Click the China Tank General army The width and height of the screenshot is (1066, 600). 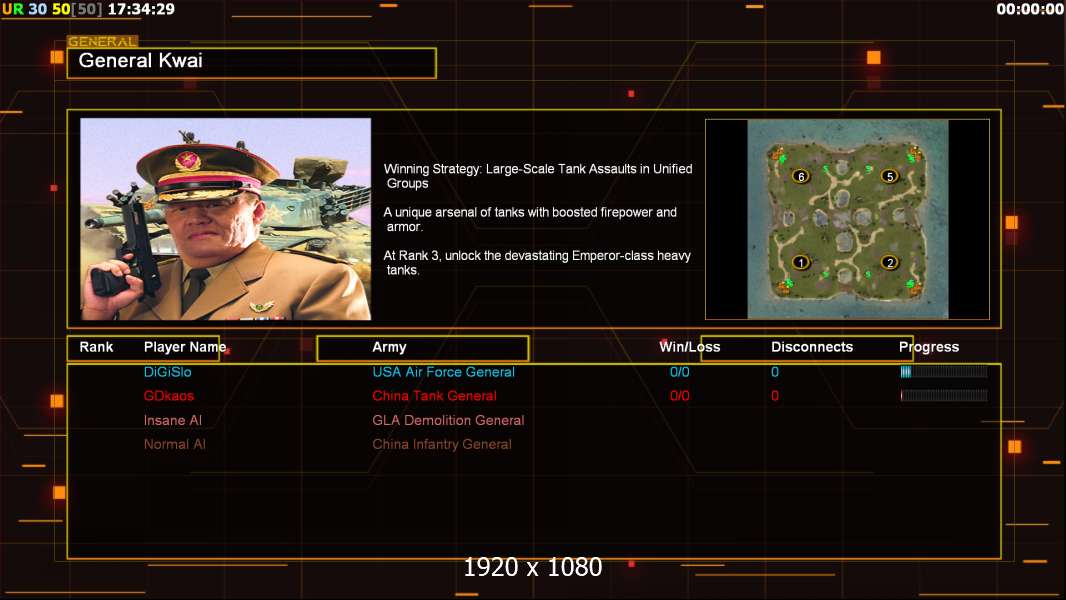point(434,395)
